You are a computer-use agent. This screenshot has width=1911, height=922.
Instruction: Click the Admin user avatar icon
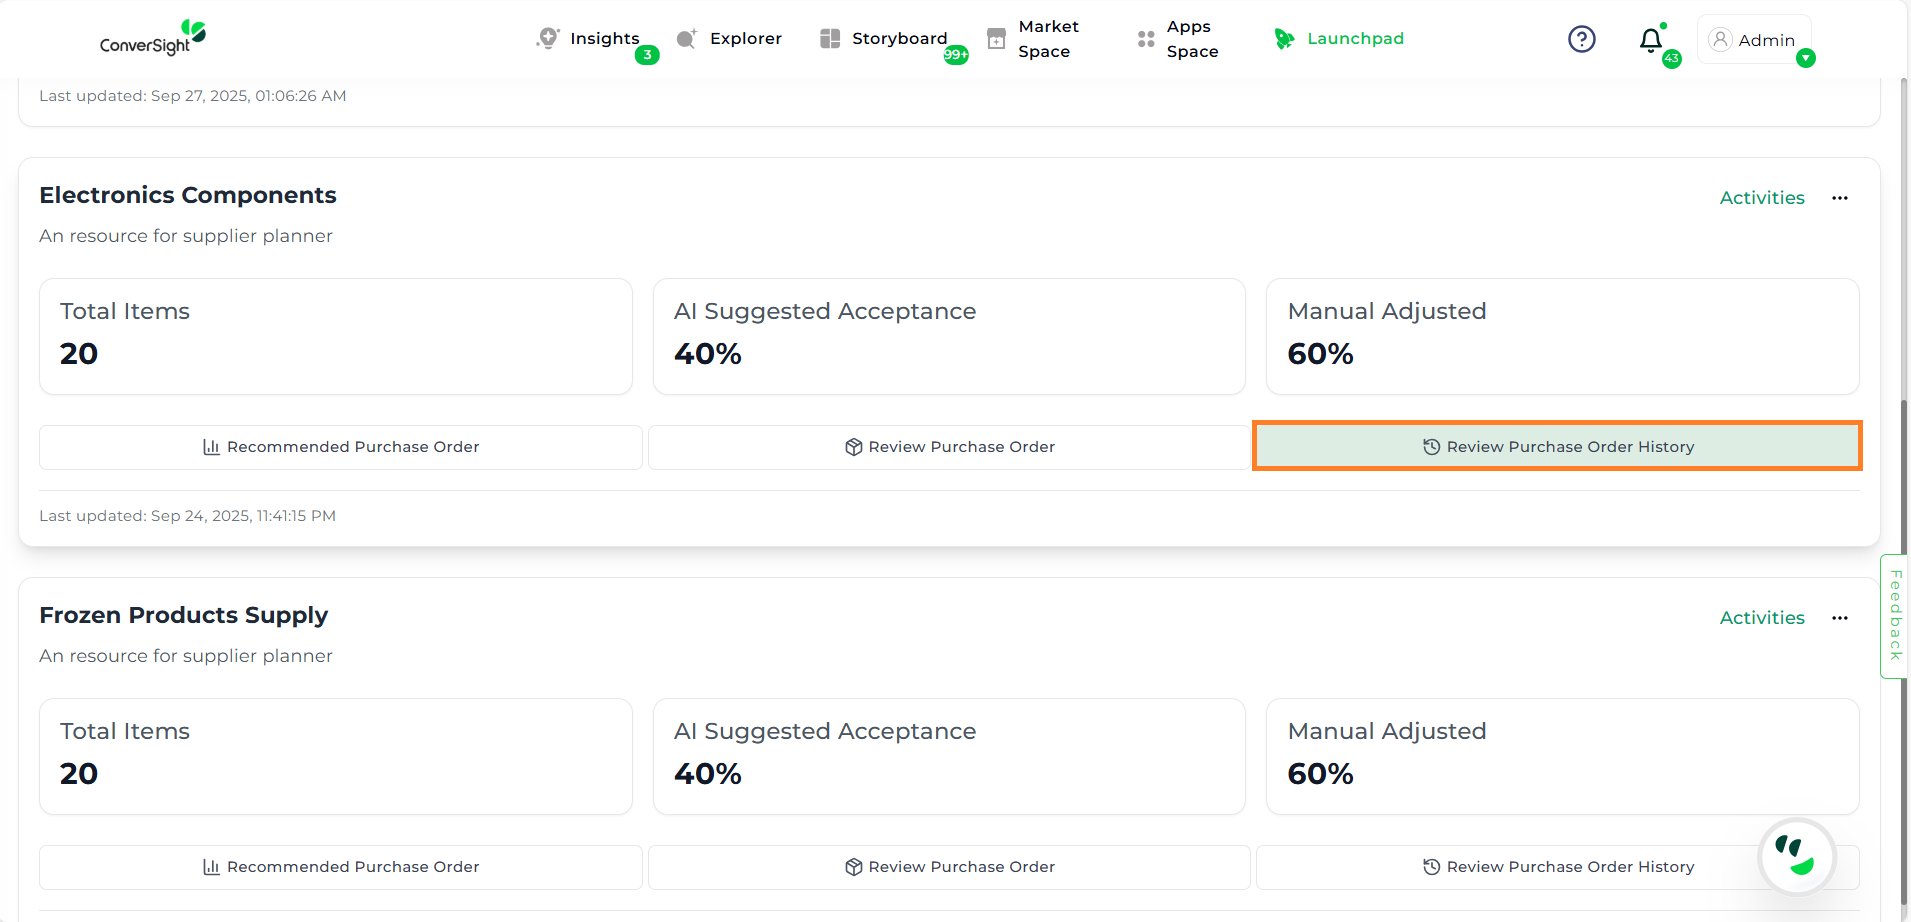click(x=1720, y=39)
